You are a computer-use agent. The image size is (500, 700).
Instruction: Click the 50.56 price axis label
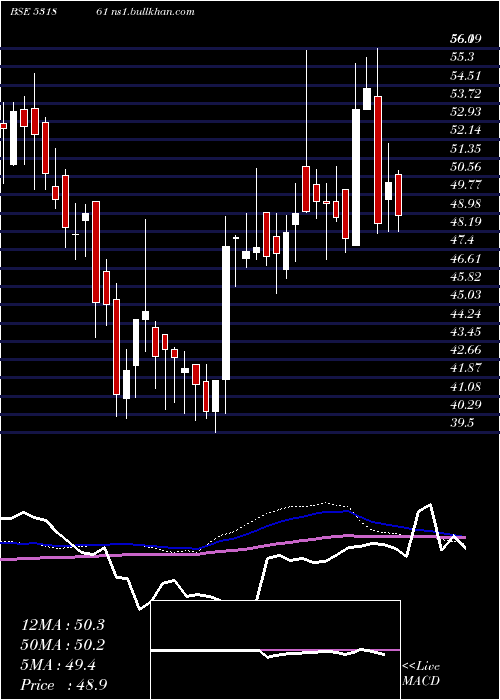coord(465,167)
